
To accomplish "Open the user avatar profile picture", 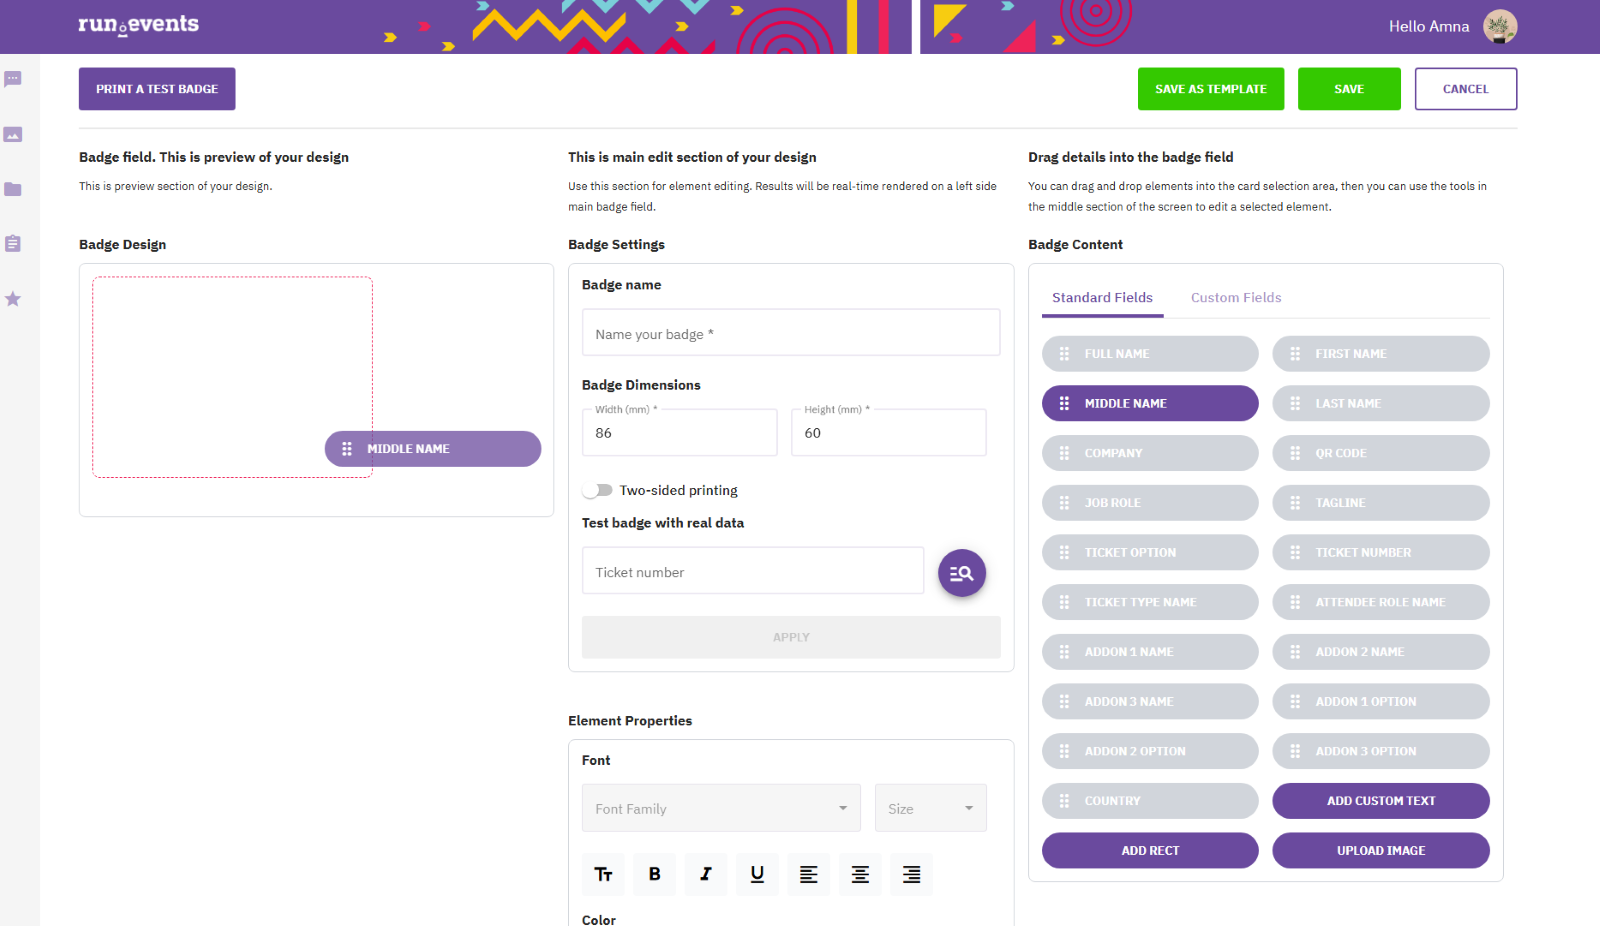I will (x=1500, y=26).
